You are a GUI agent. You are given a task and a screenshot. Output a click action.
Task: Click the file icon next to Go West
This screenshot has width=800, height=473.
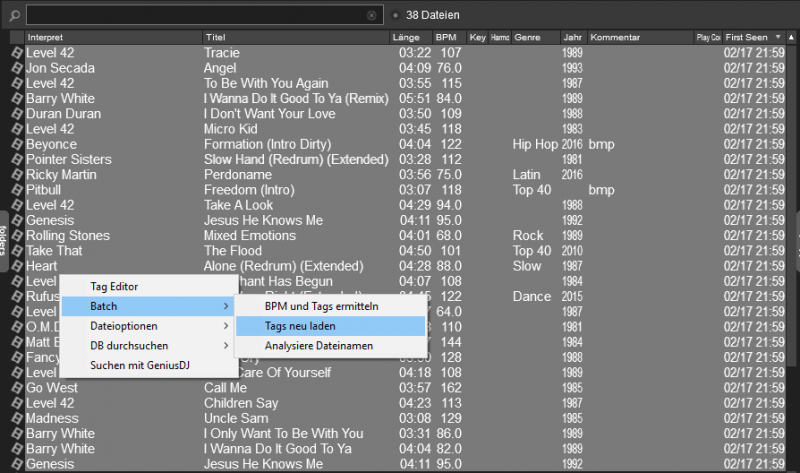[x=16, y=388]
